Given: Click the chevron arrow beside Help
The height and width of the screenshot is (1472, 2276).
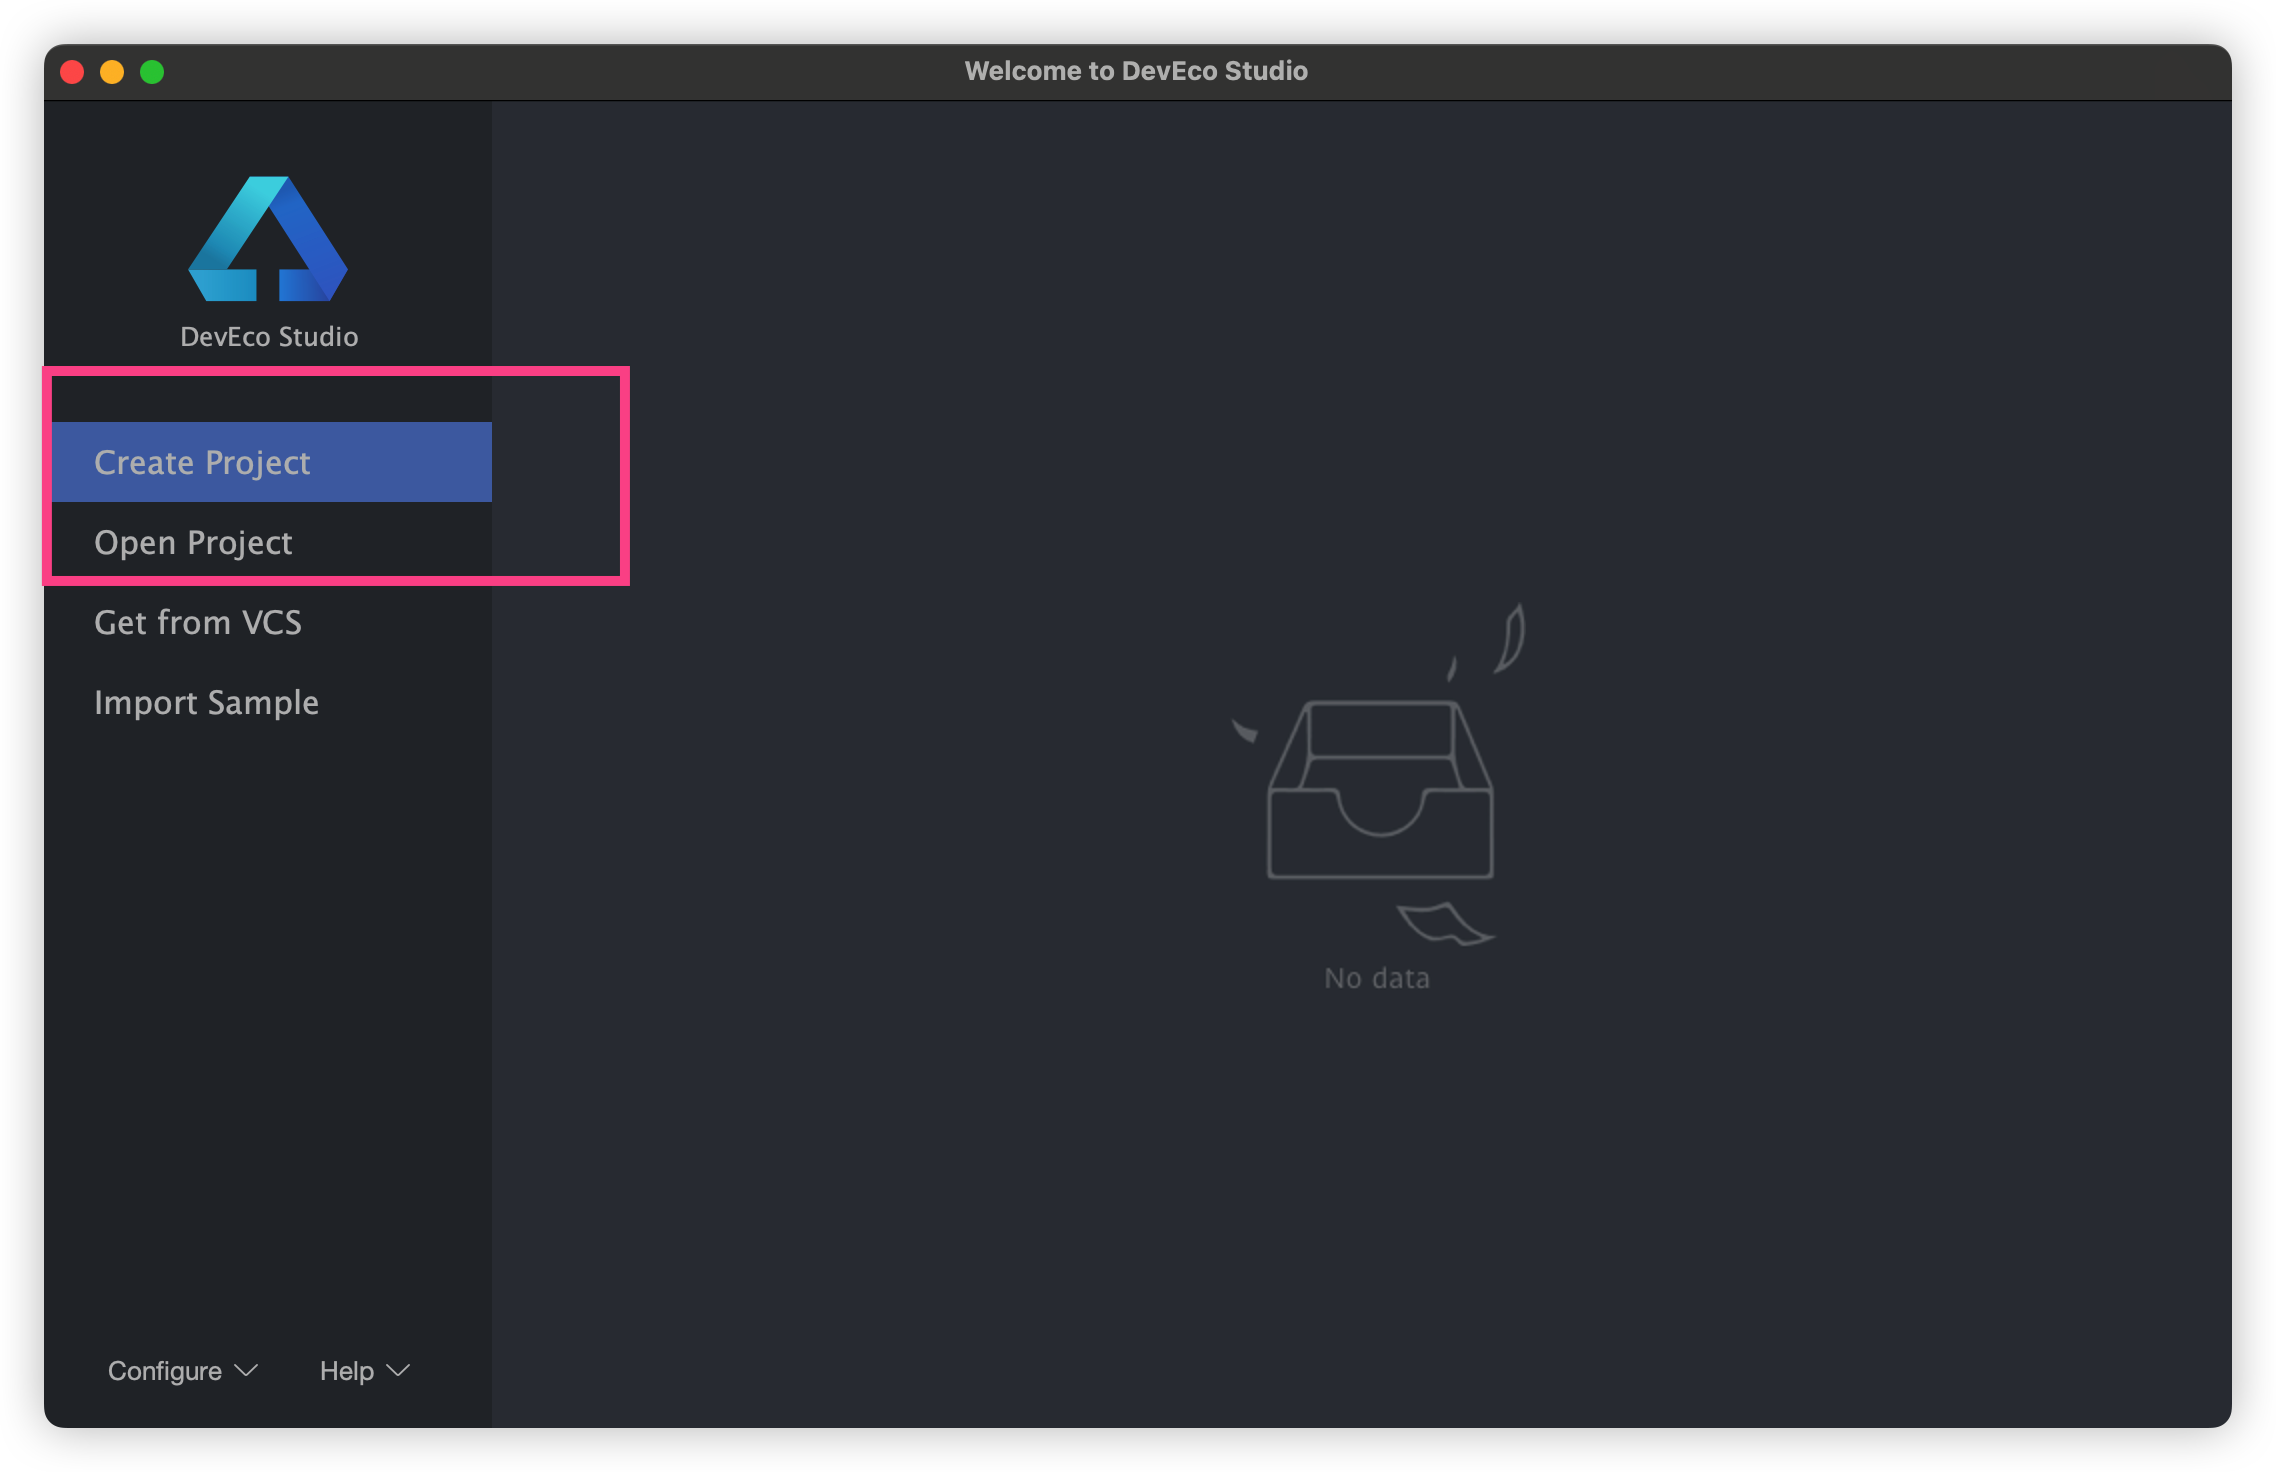Looking at the screenshot, I should point(398,1370).
